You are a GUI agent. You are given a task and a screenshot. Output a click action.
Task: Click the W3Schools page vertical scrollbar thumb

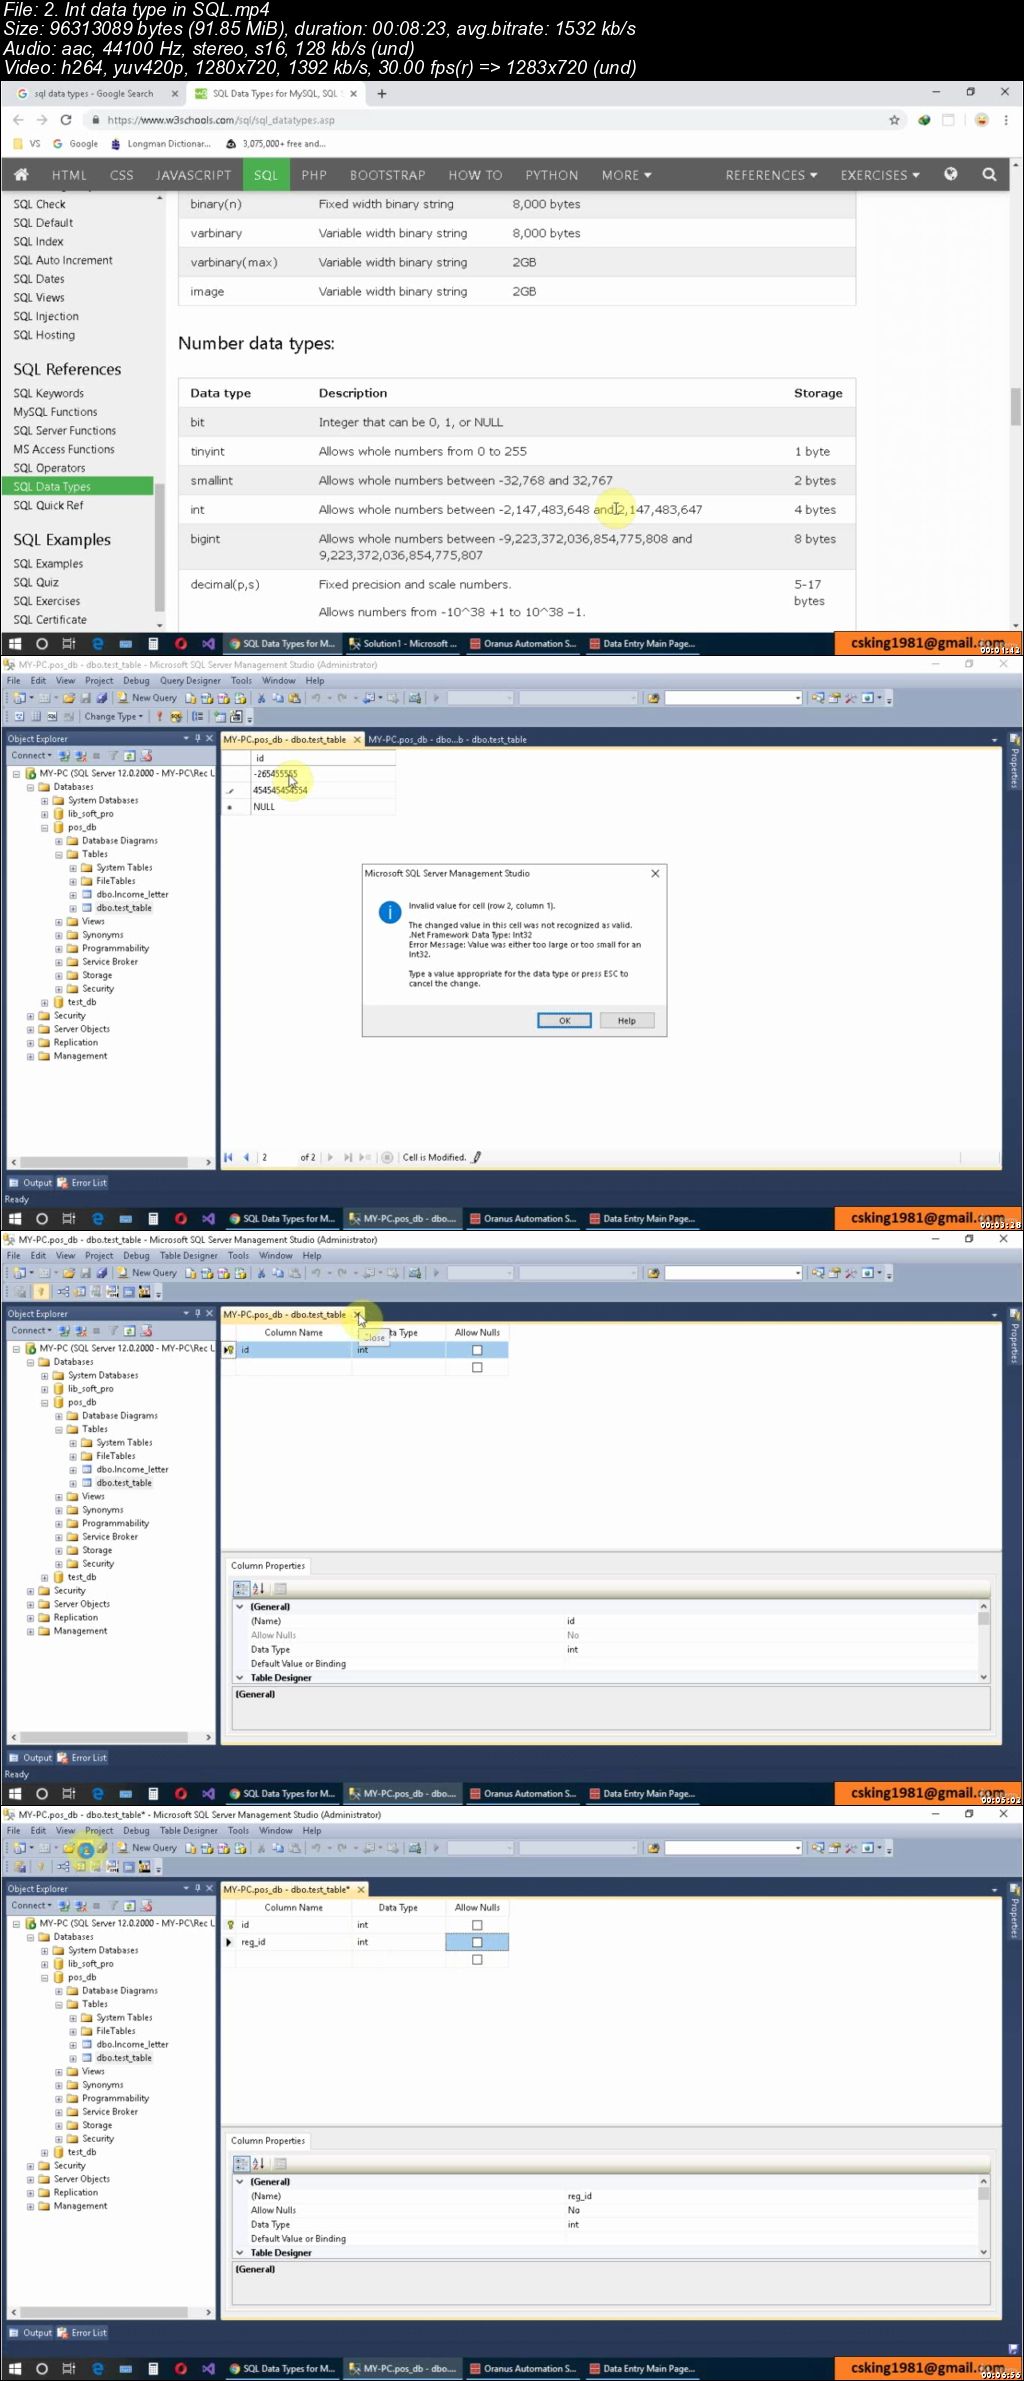coord(1016,406)
